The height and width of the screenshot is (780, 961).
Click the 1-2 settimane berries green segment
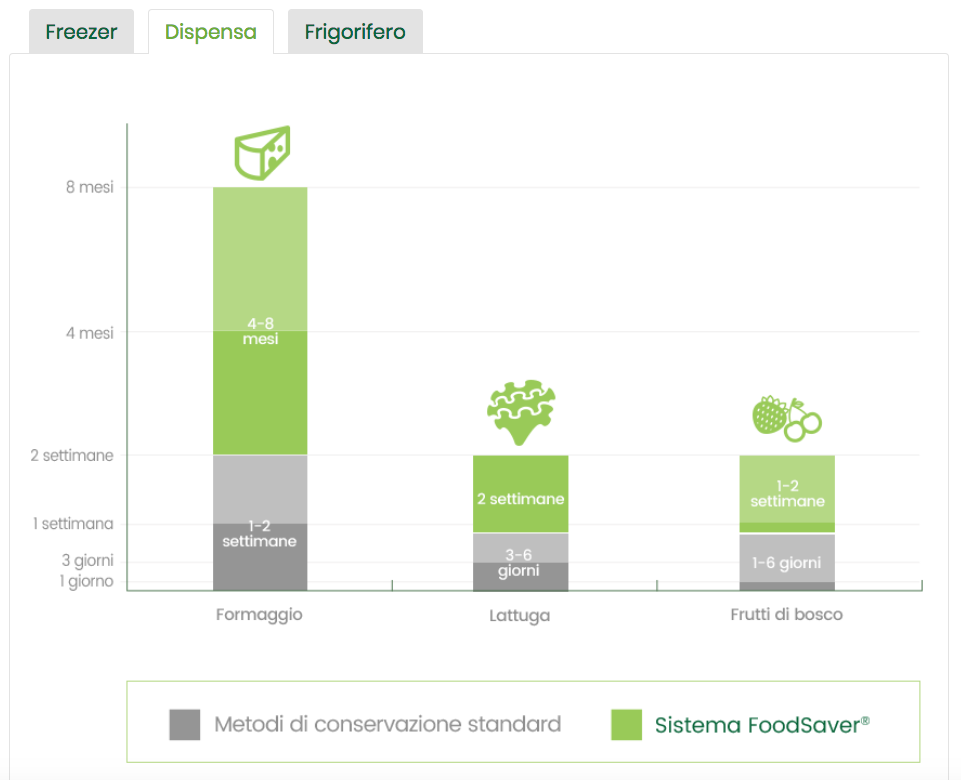tap(787, 493)
